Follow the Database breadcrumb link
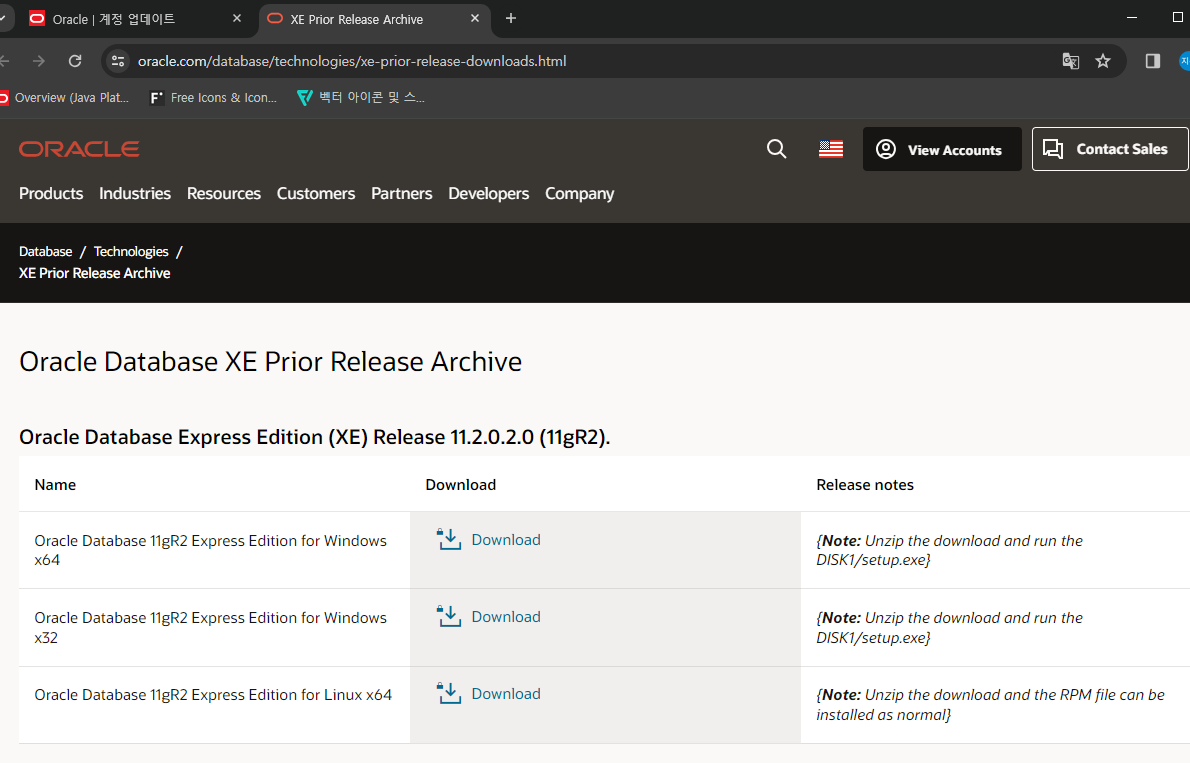 (x=46, y=251)
